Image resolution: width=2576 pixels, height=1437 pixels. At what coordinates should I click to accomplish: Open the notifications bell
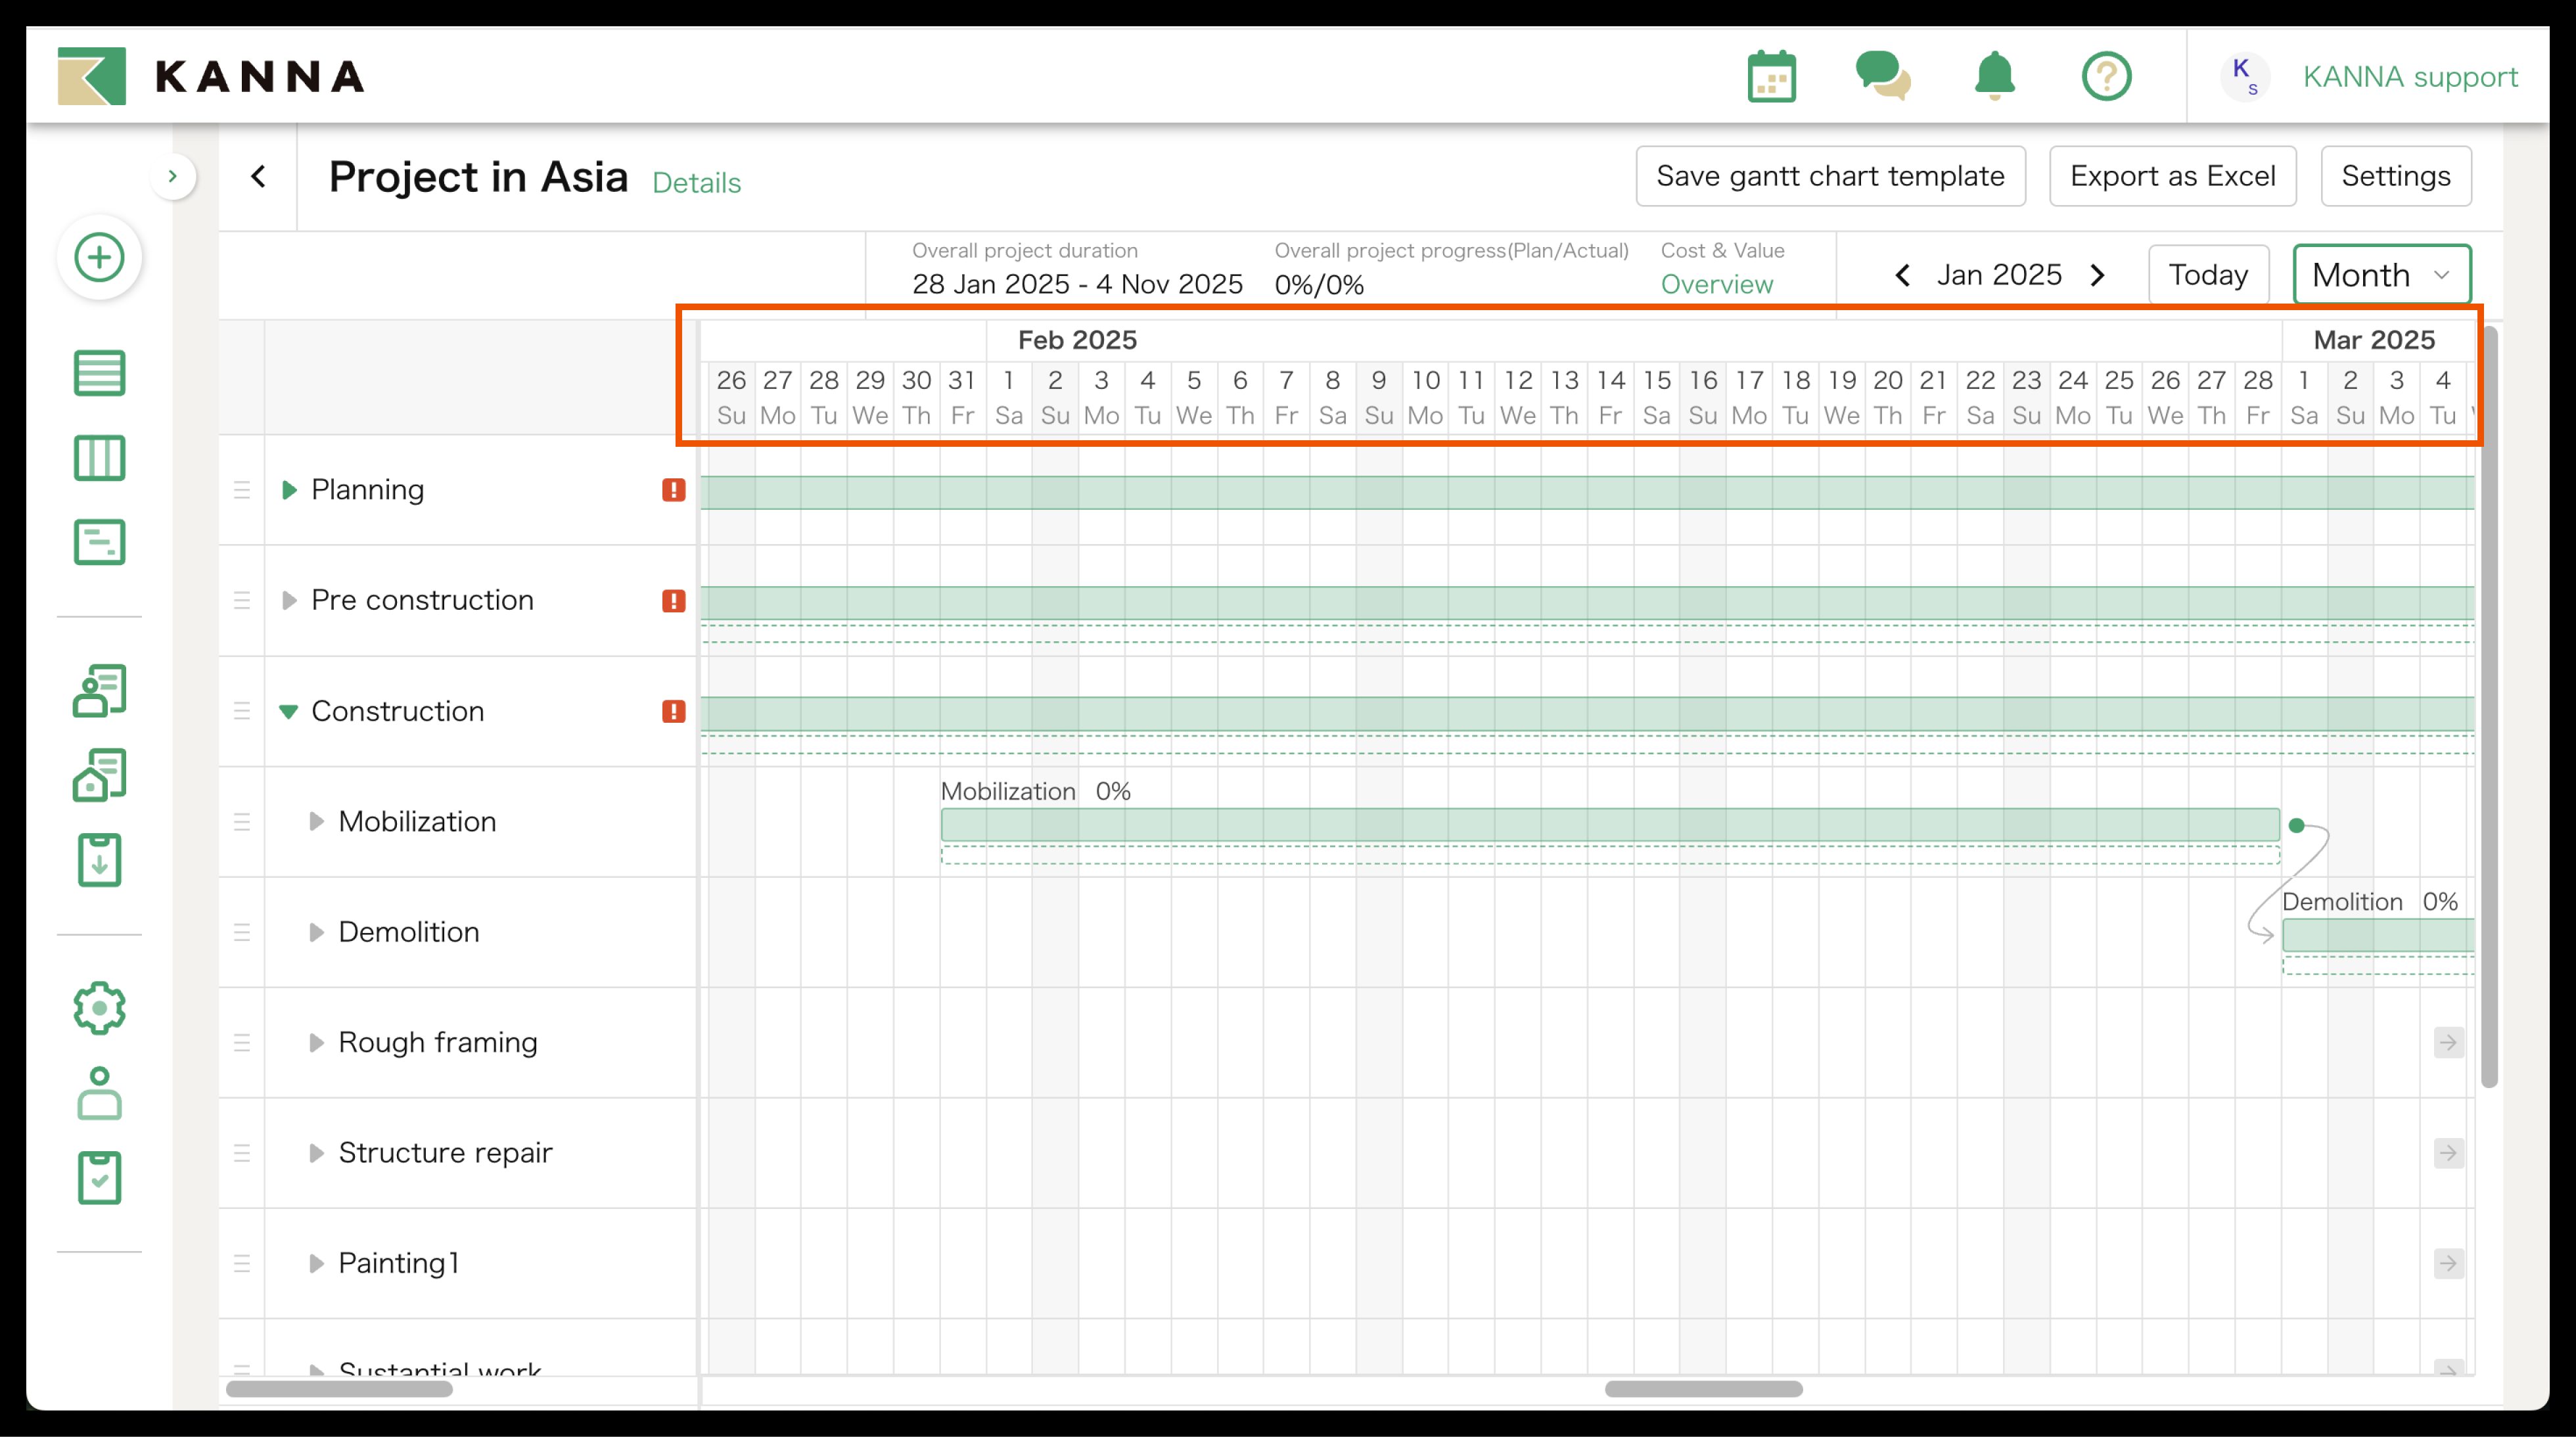pyautogui.click(x=1994, y=76)
